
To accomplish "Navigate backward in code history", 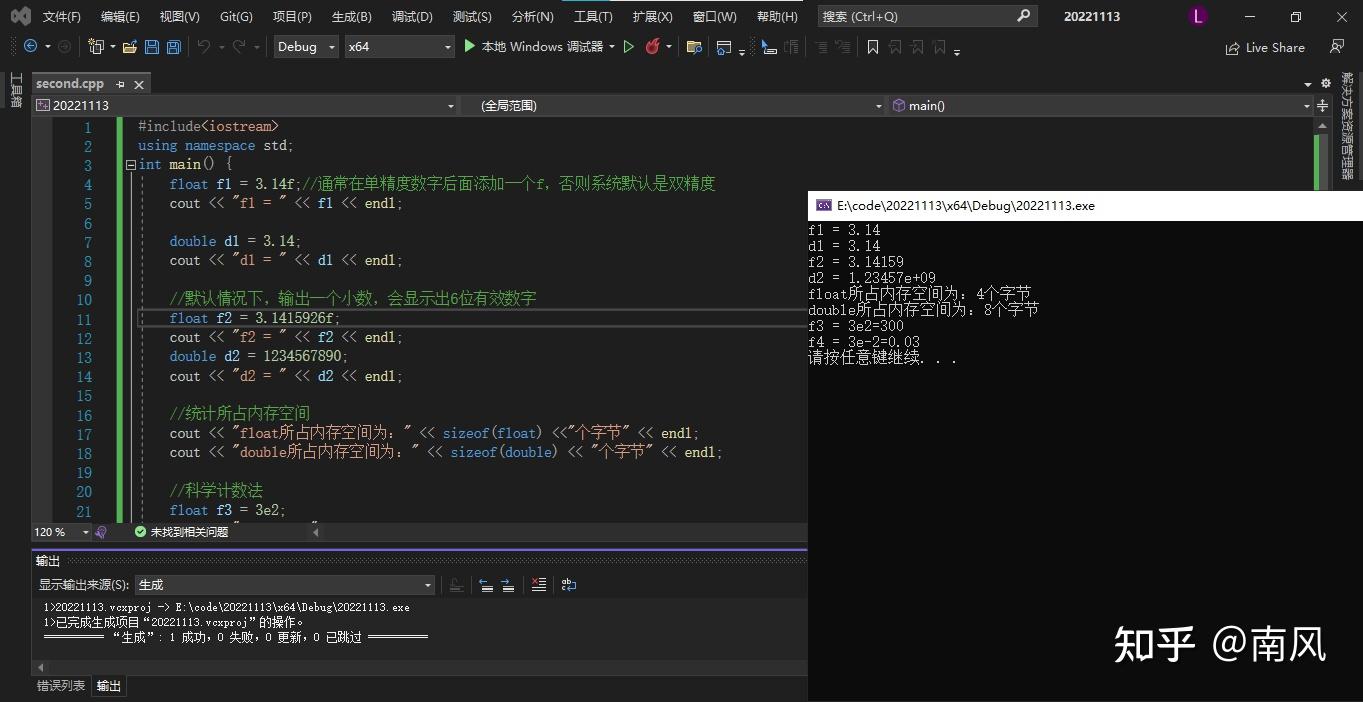I will click(30, 46).
